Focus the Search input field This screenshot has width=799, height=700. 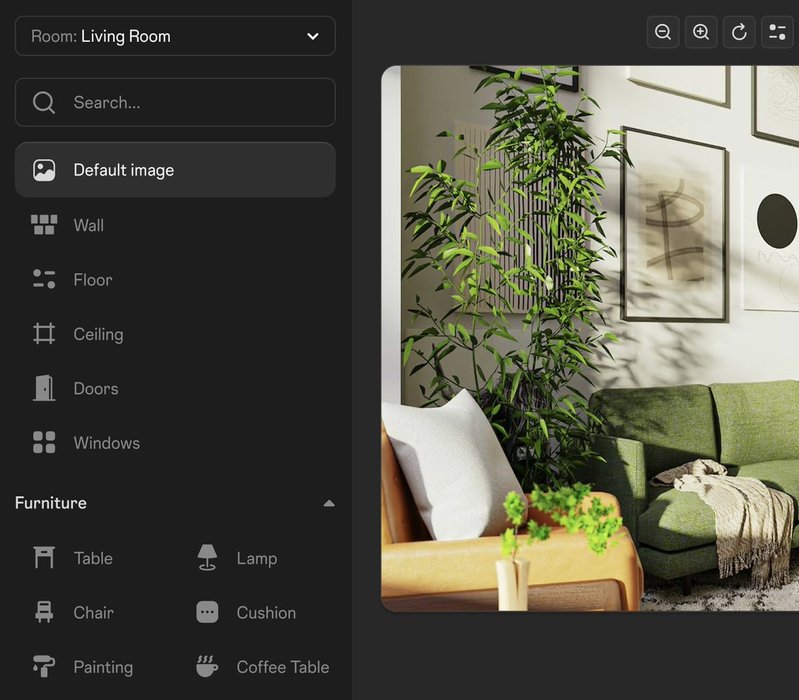(x=175, y=102)
